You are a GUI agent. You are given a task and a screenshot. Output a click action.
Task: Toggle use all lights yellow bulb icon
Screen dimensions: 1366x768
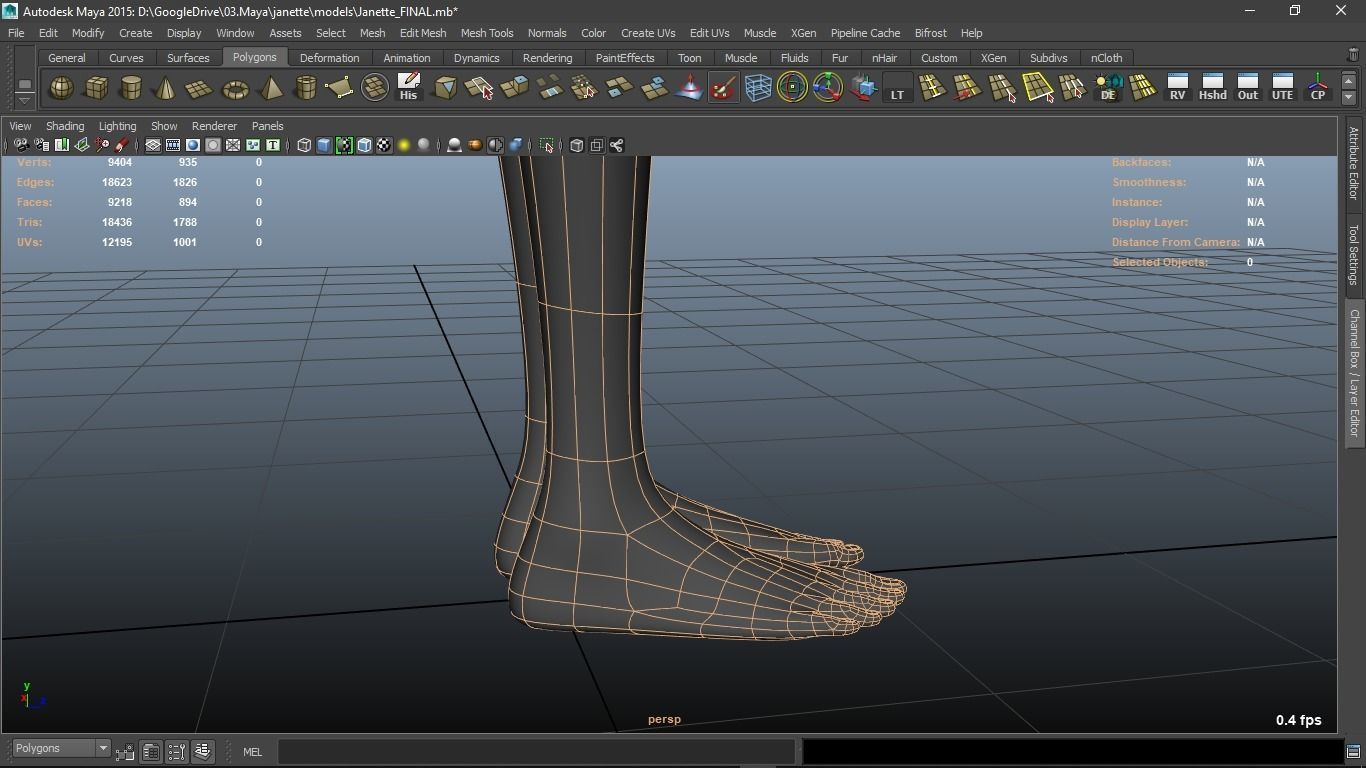(404, 146)
